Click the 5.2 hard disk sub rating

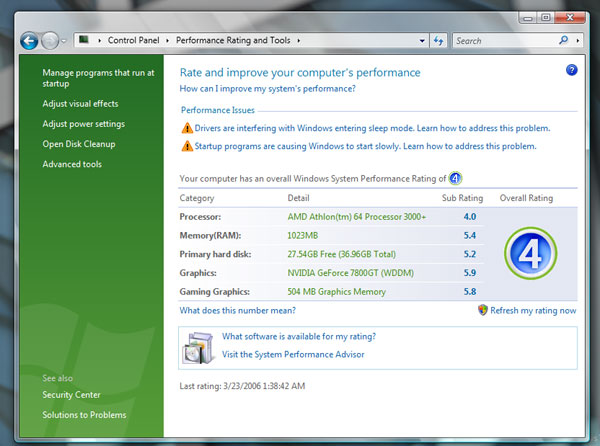click(x=470, y=254)
